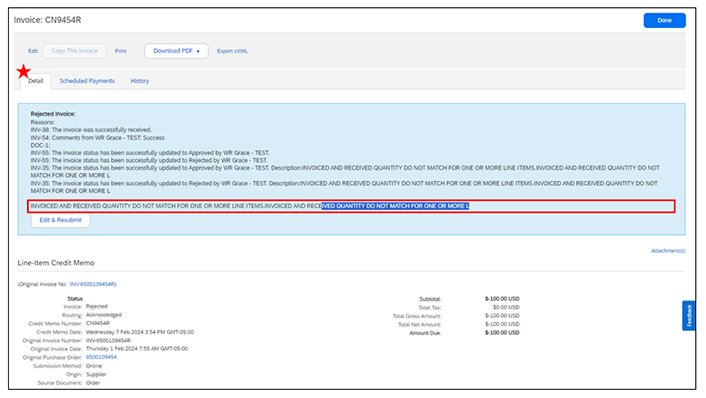Click the Print link
This screenshot has height=398, width=706.
(120, 51)
